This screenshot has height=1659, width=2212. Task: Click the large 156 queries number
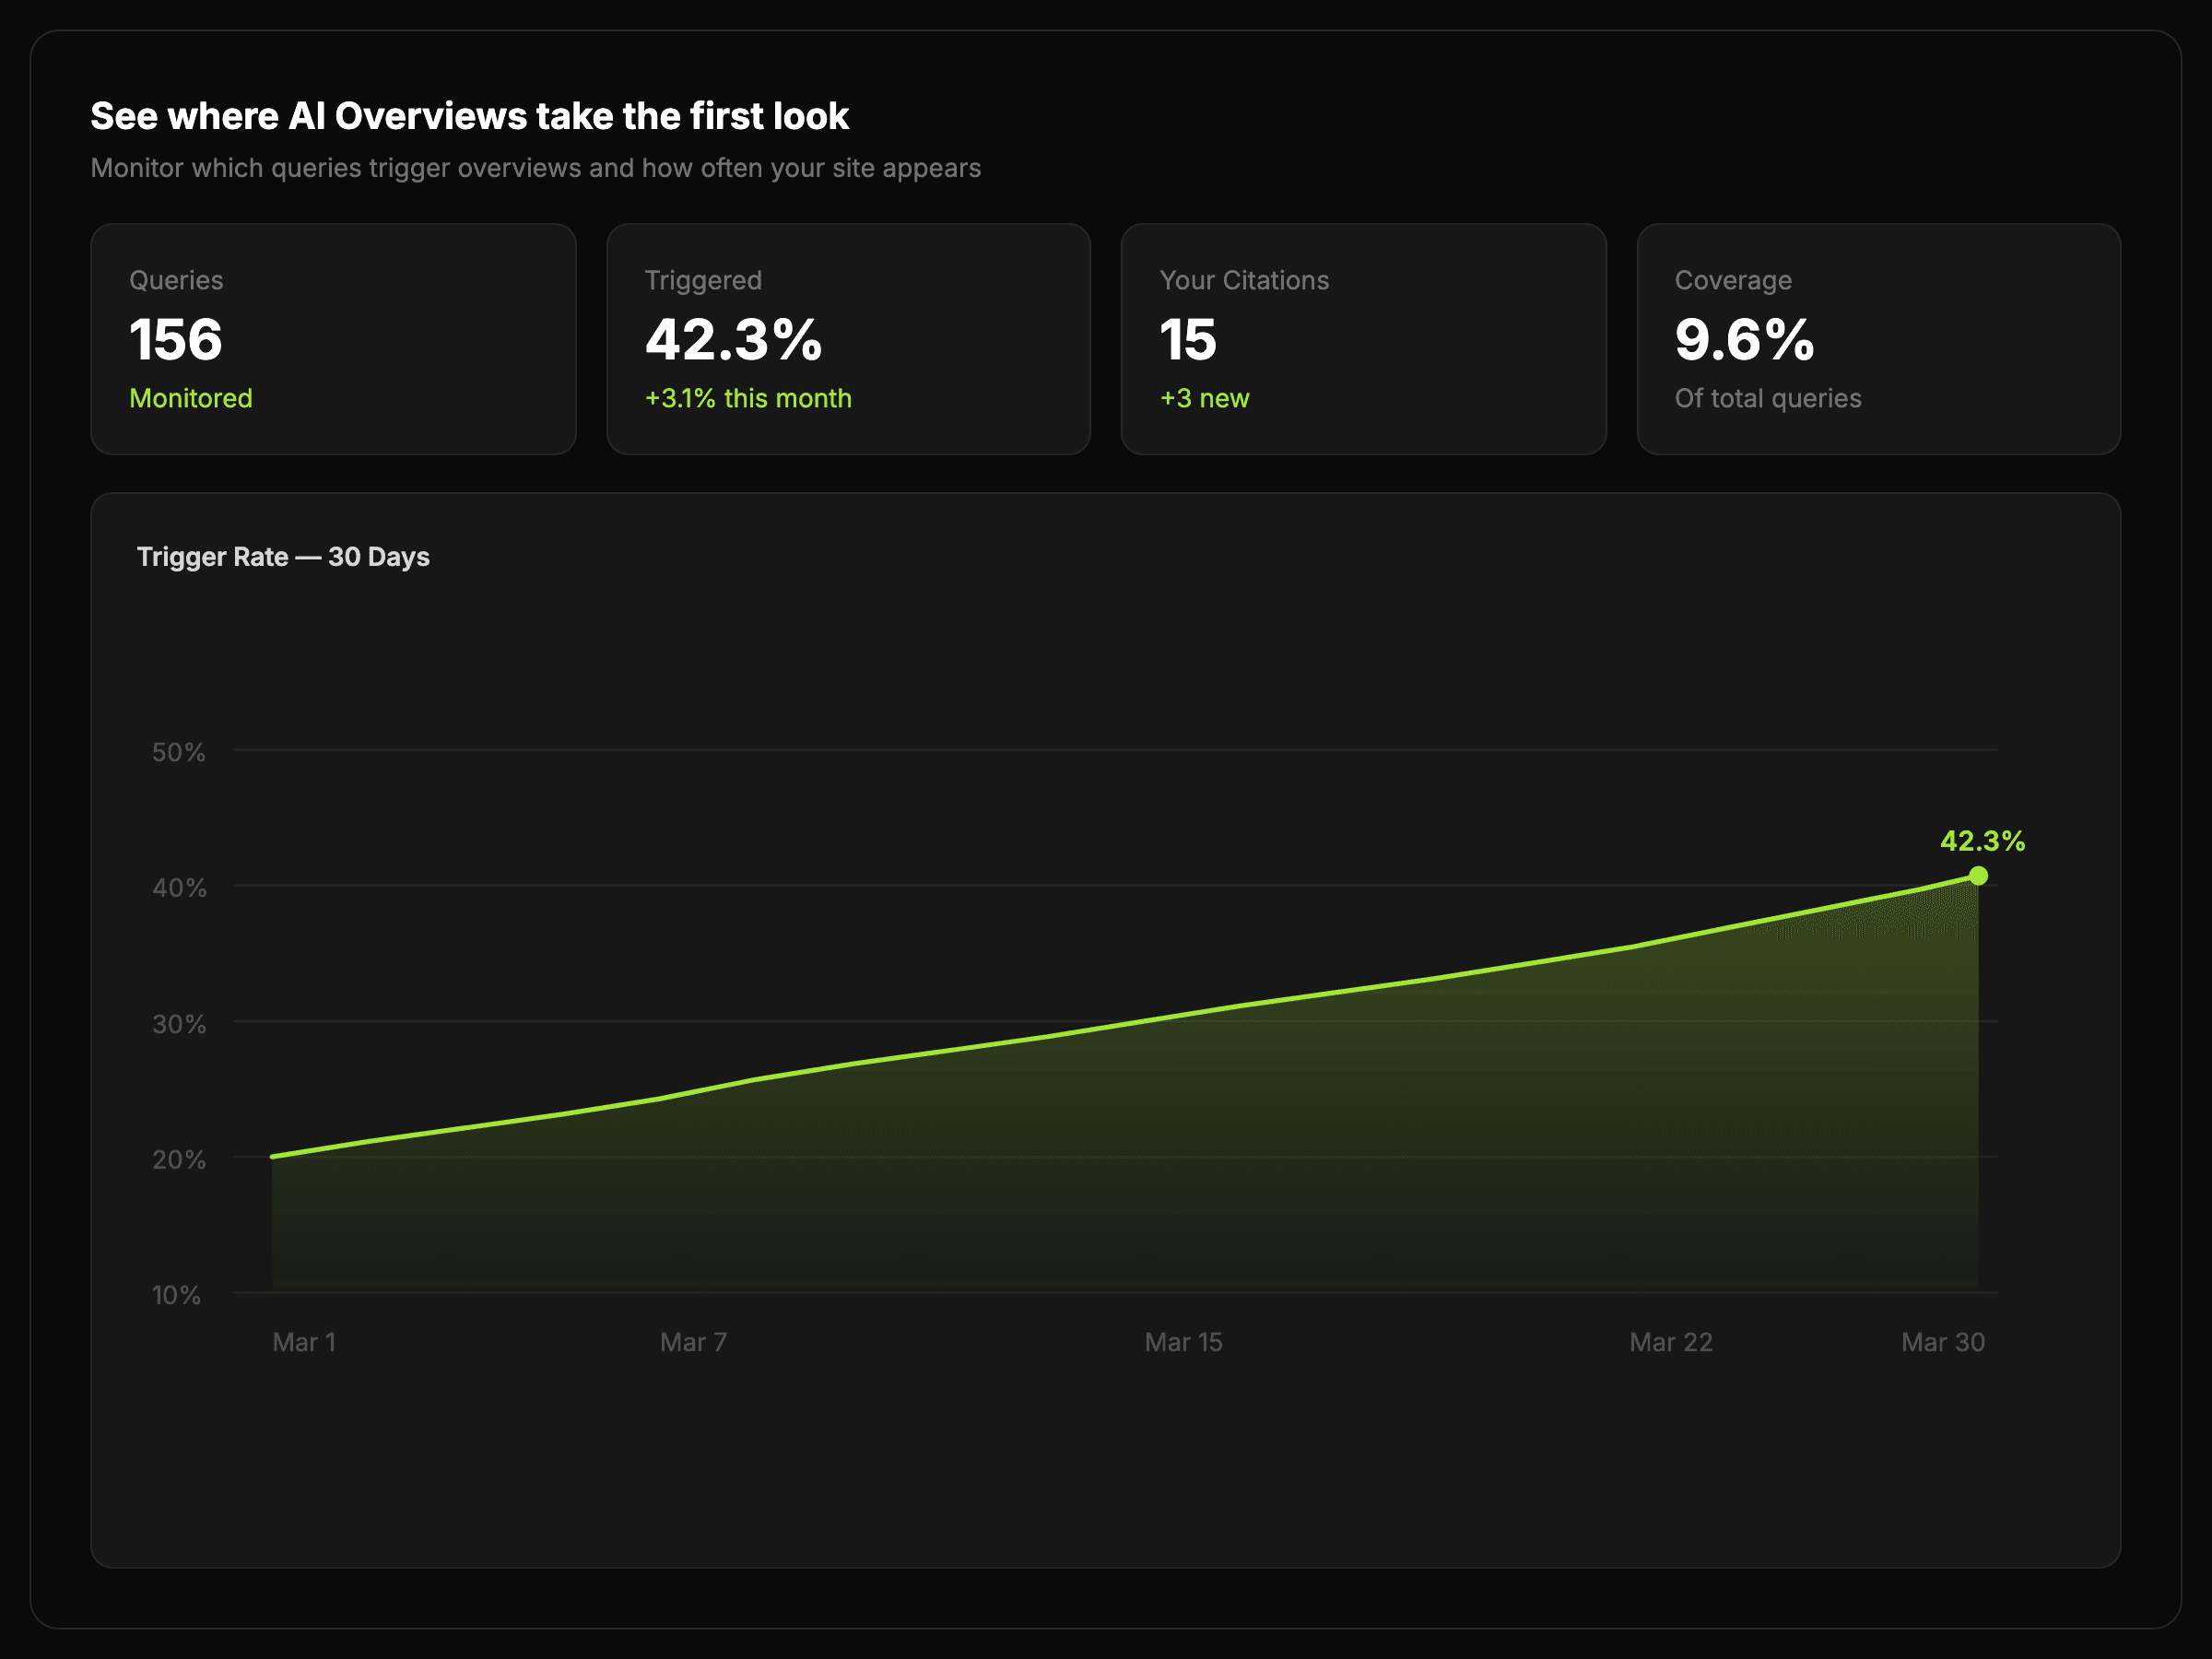tap(176, 339)
